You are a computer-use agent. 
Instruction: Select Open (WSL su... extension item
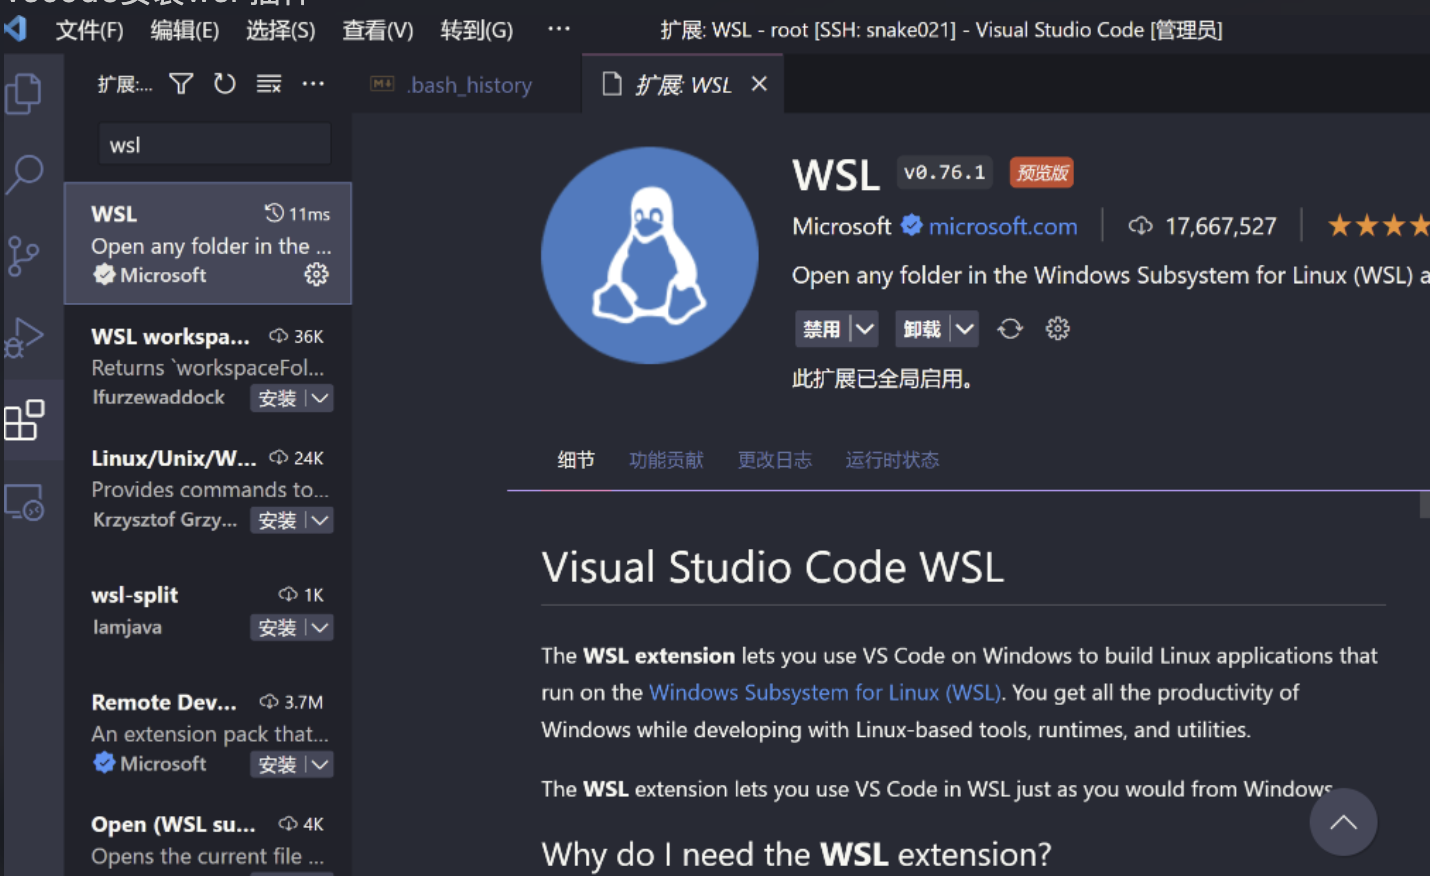[x=208, y=840]
